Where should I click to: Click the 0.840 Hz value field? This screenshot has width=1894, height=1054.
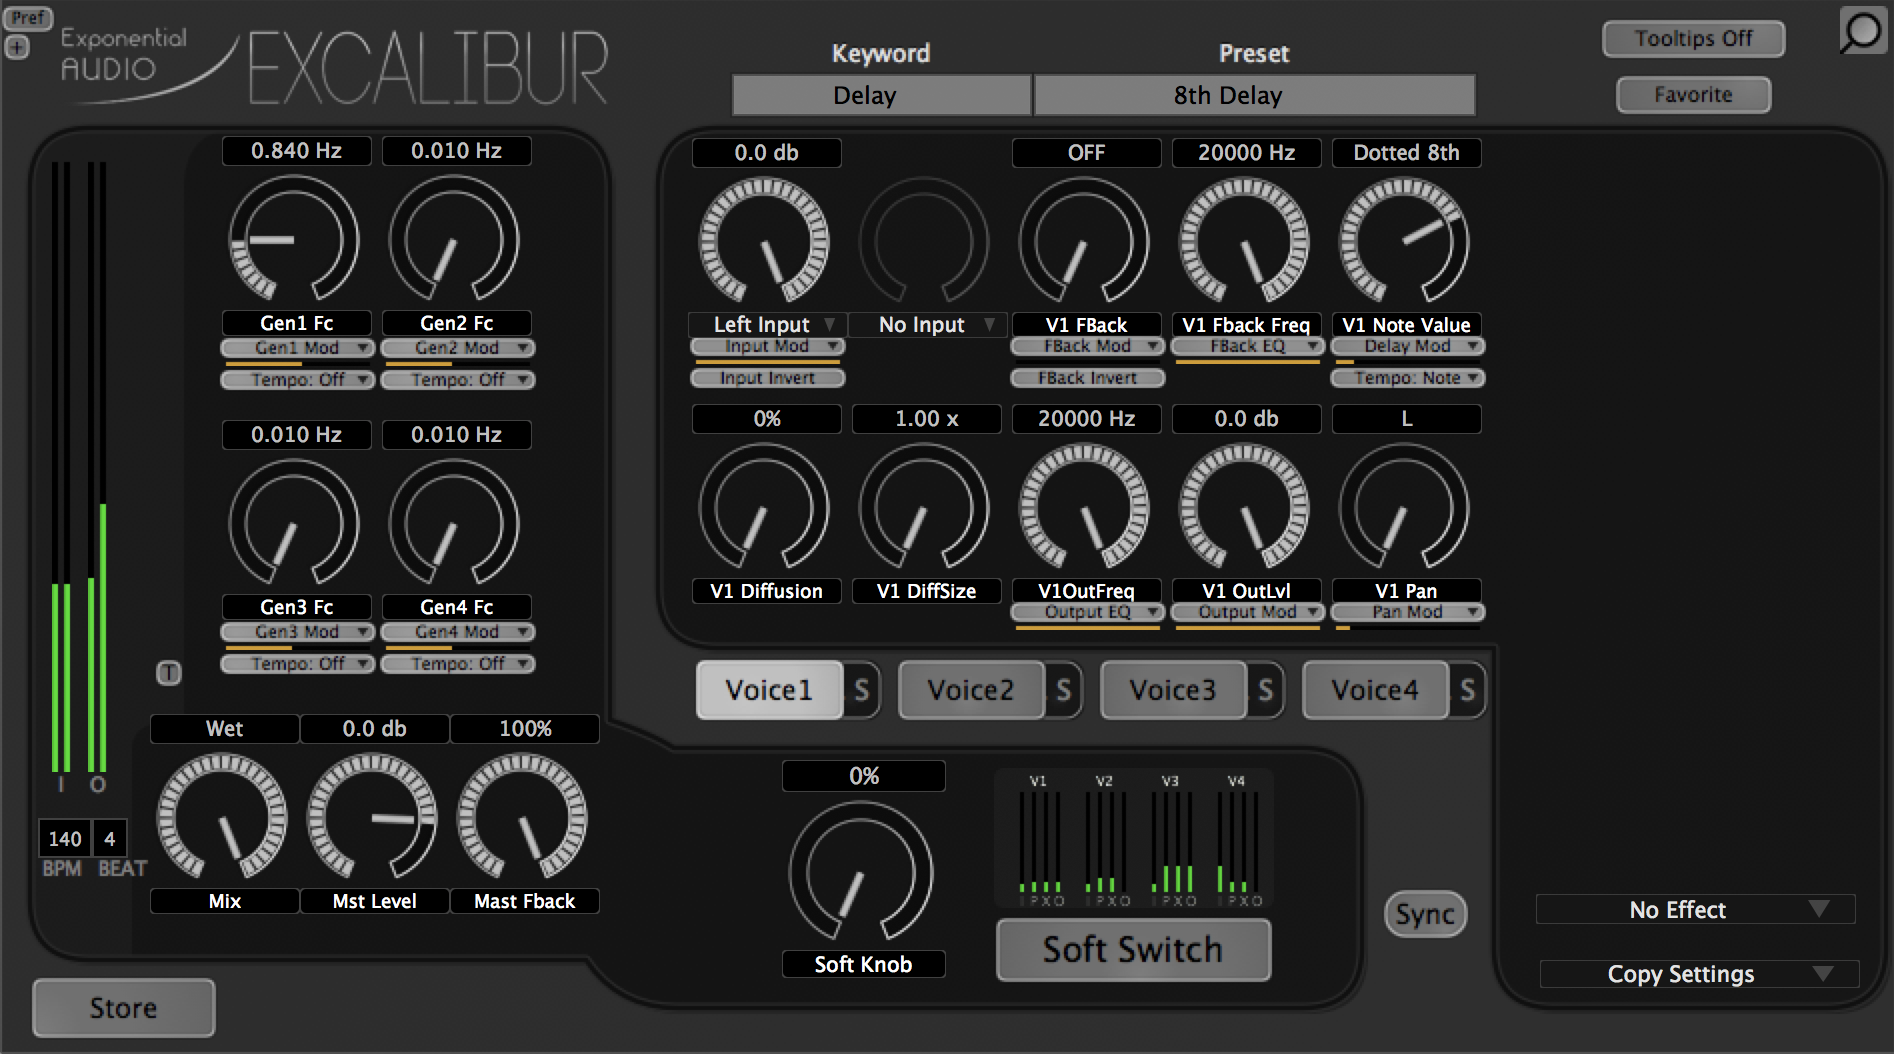pyautogui.click(x=297, y=151)
